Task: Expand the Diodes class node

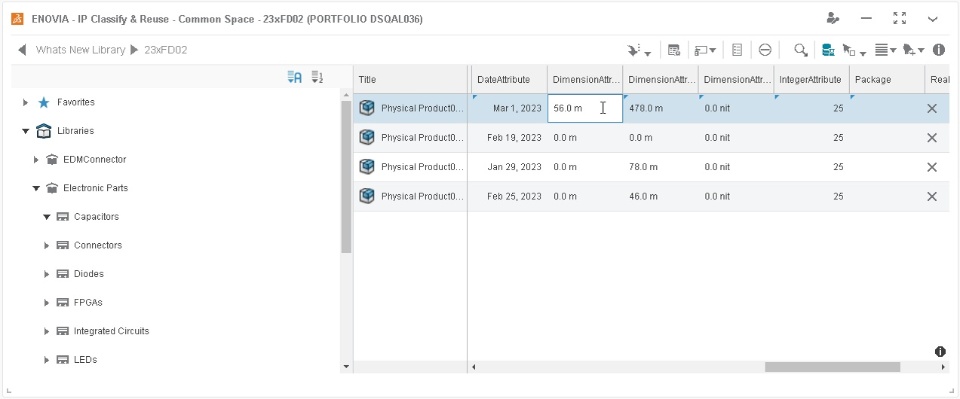Action: (x=47, y=274)
